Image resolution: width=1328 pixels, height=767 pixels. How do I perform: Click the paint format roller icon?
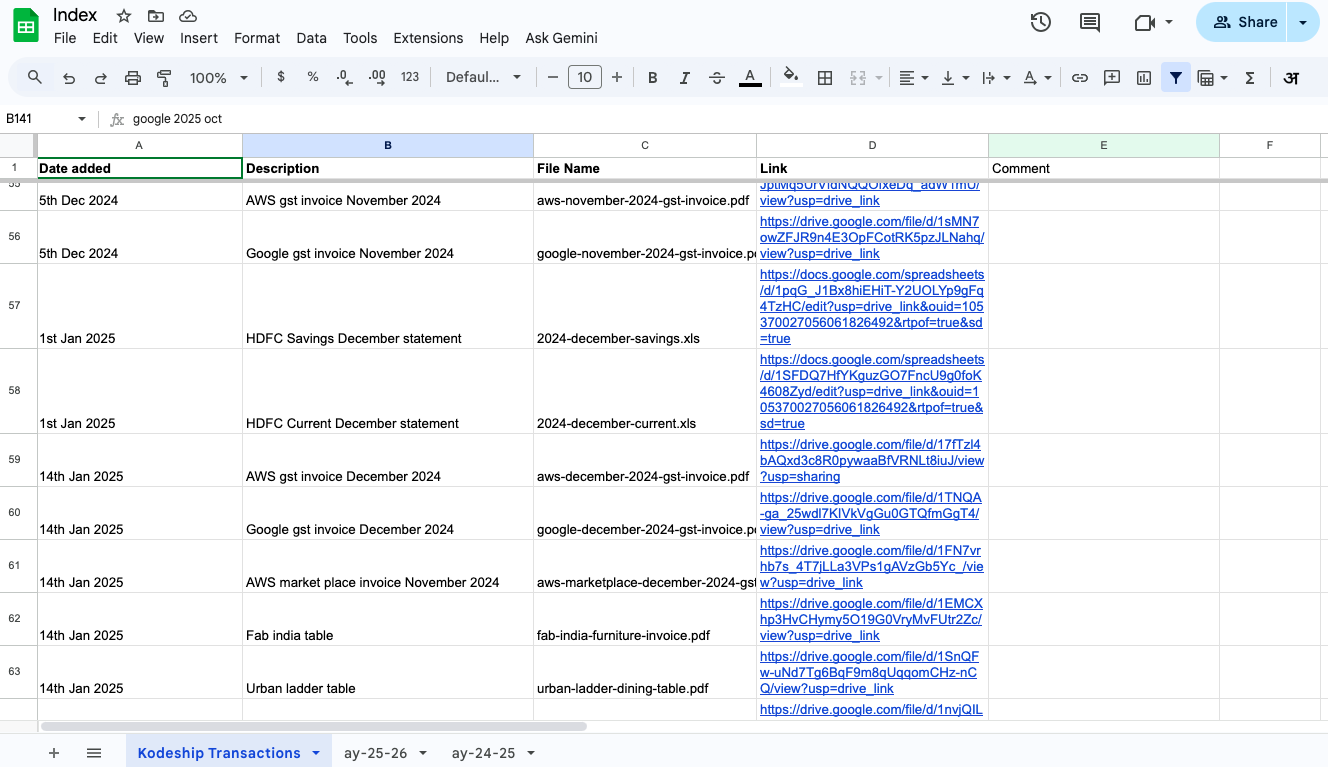(165, 78)
